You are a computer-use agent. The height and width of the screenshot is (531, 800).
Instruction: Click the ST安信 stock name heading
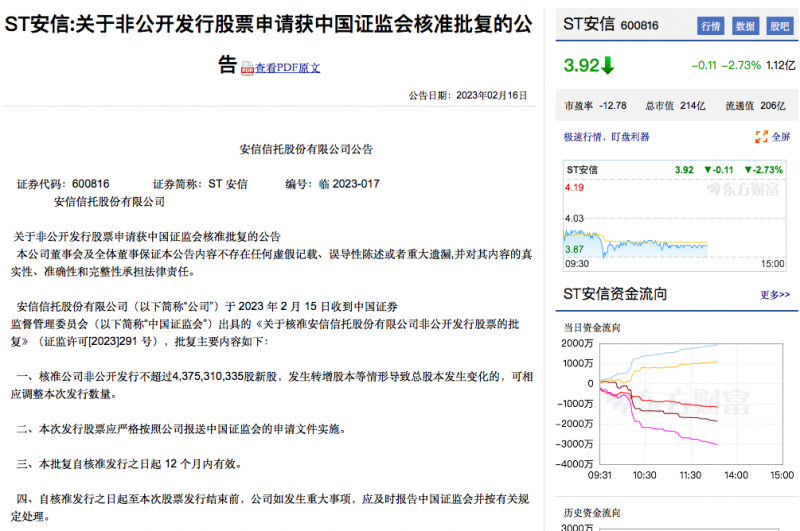(589, 24)
